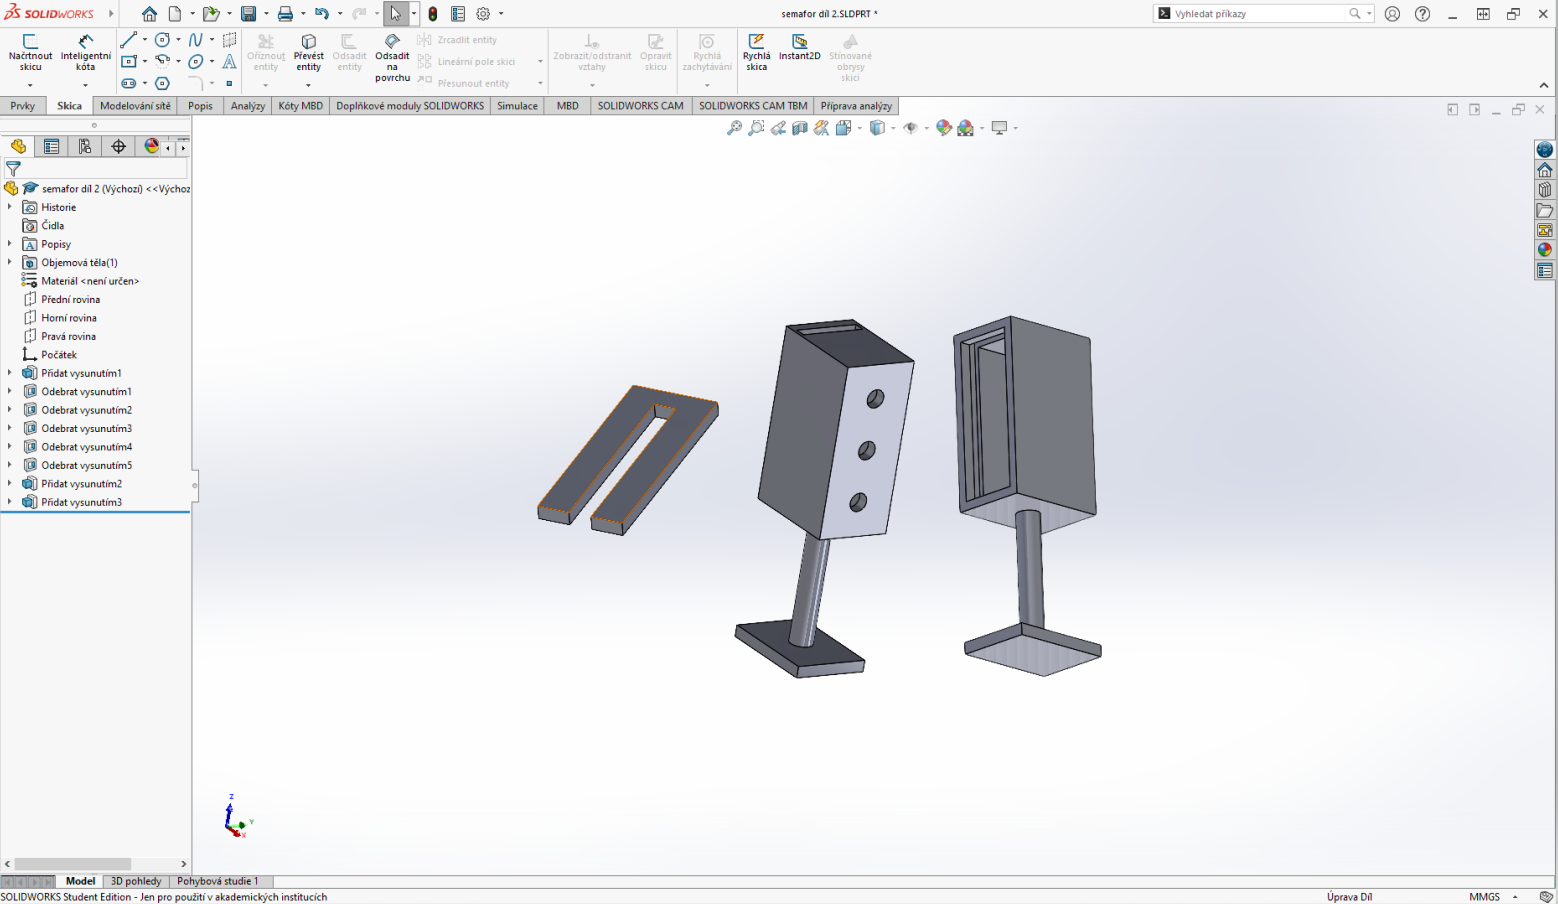Open the Edit Appearance icon in view toolbar
Image resolution: width=1558 pixels, height=904 pixels.
tap(943, 127)
